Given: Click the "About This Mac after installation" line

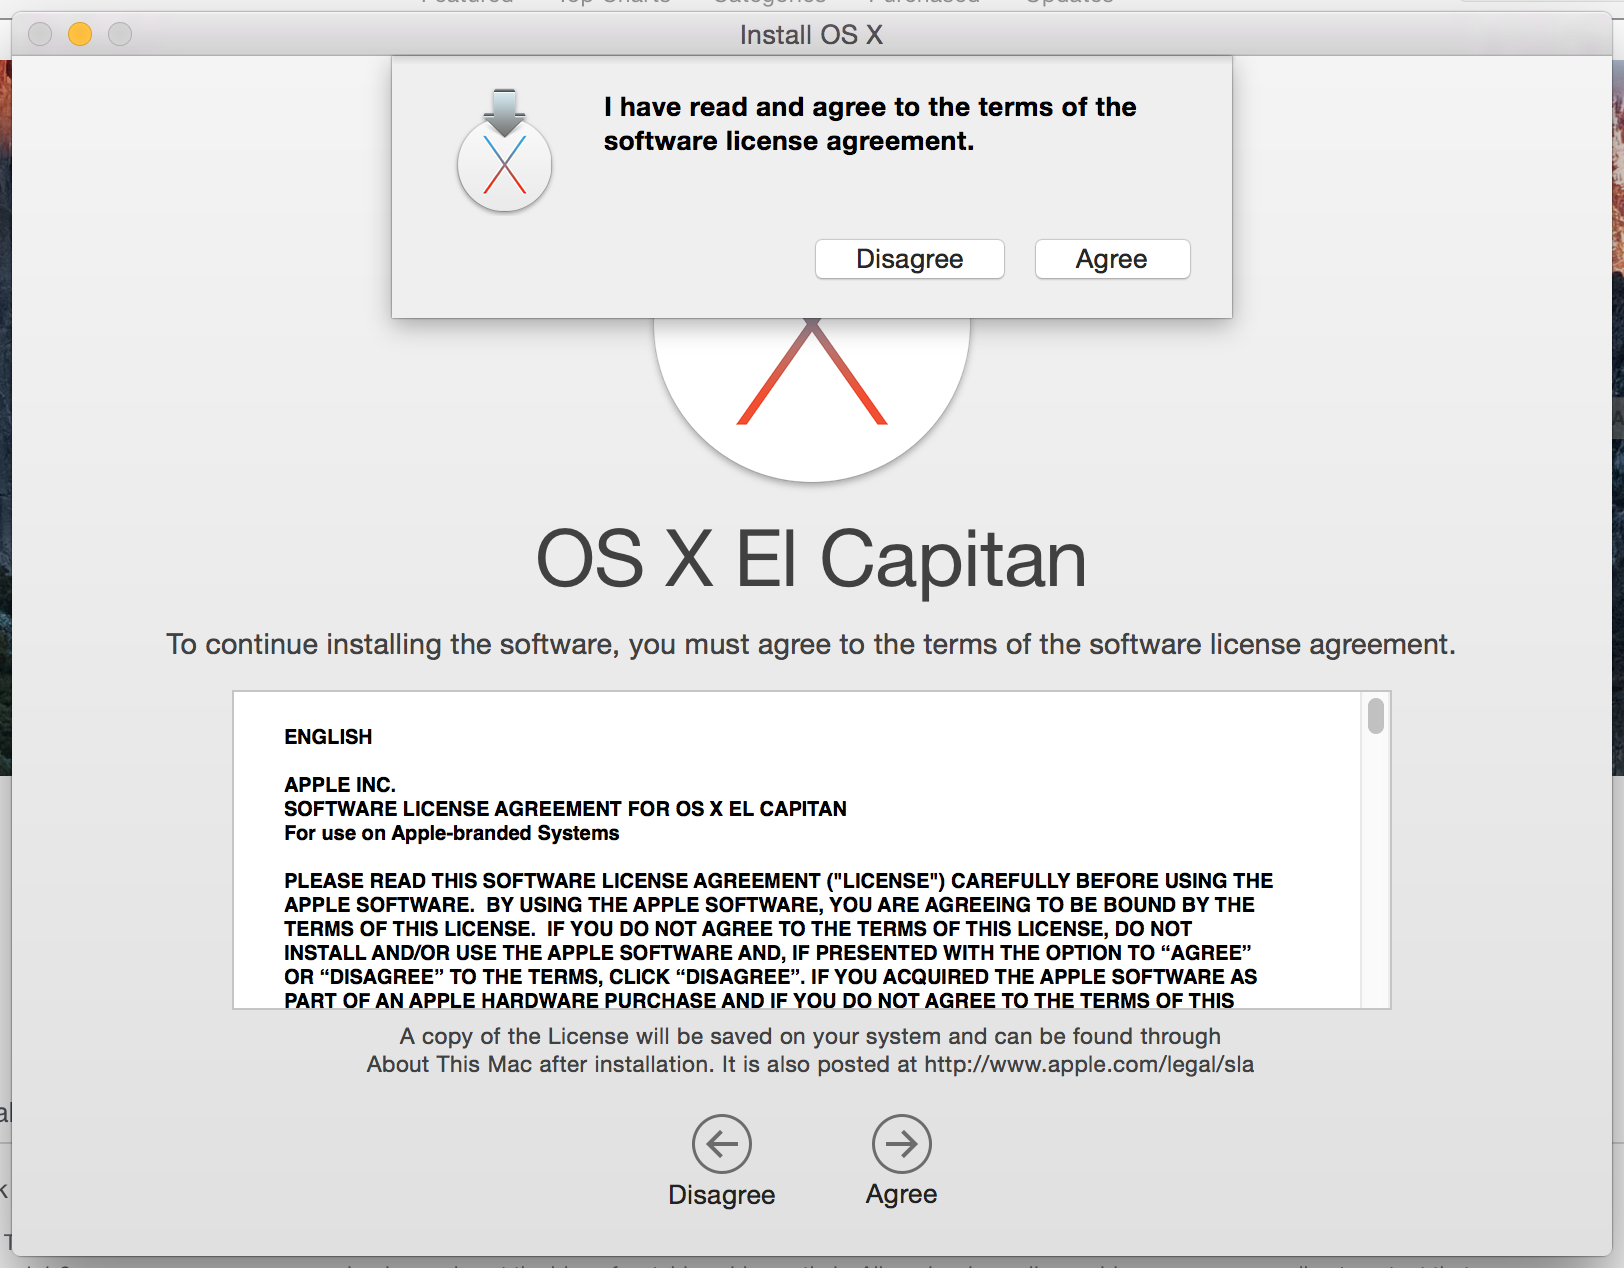Looking at the screenshot, I should click(x=810, y=1064).
